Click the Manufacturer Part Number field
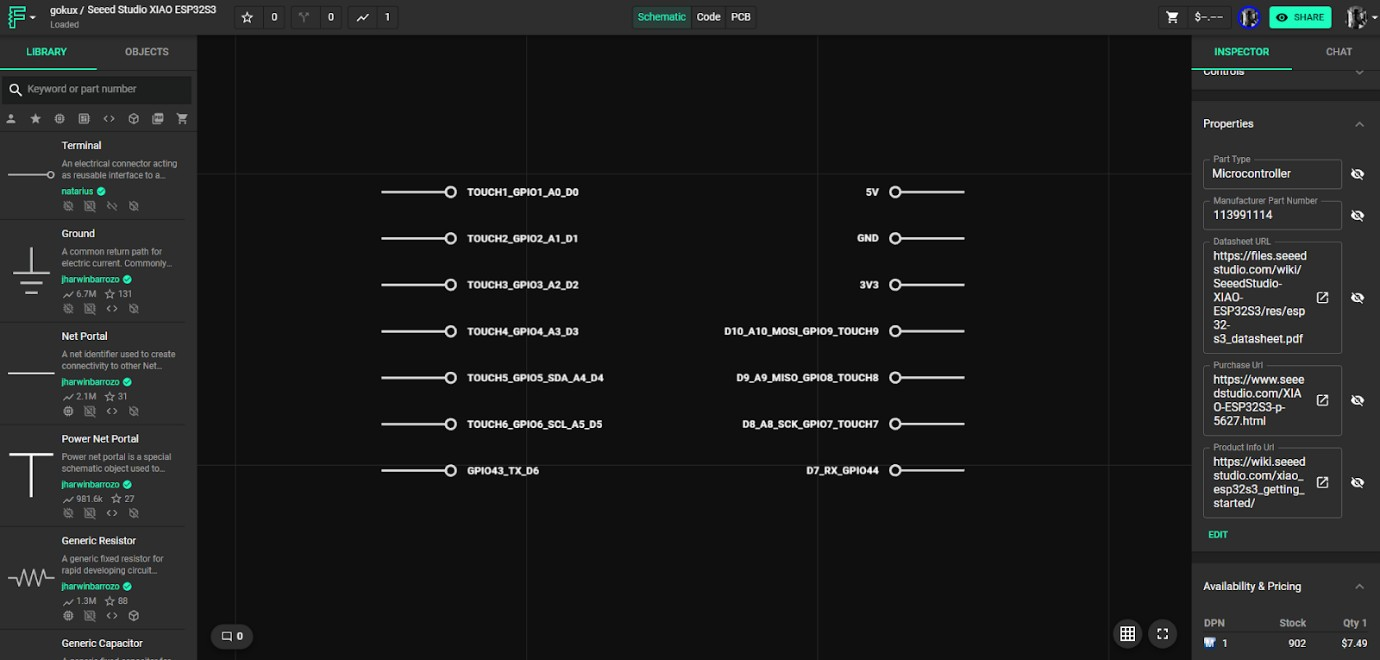 click(1272, 215)
